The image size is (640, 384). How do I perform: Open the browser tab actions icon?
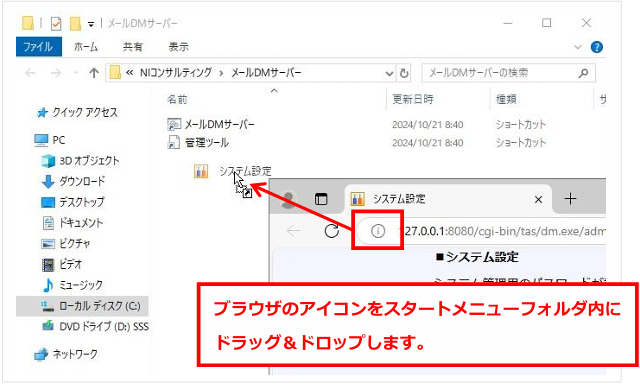click(x=321, y=199)
